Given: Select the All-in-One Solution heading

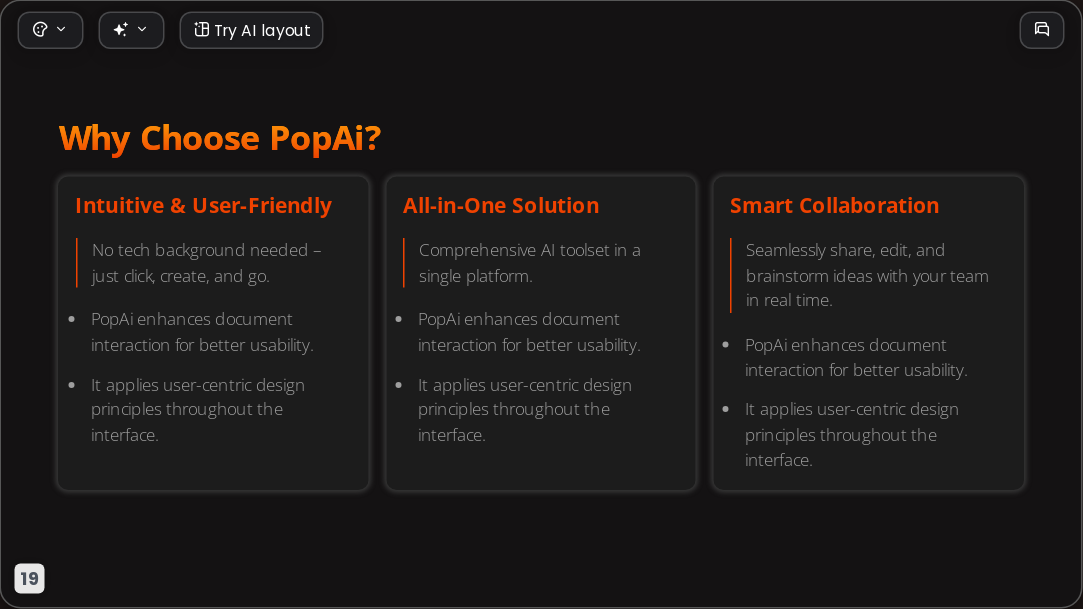Looking at the screenshot, I should pos(501,205).
